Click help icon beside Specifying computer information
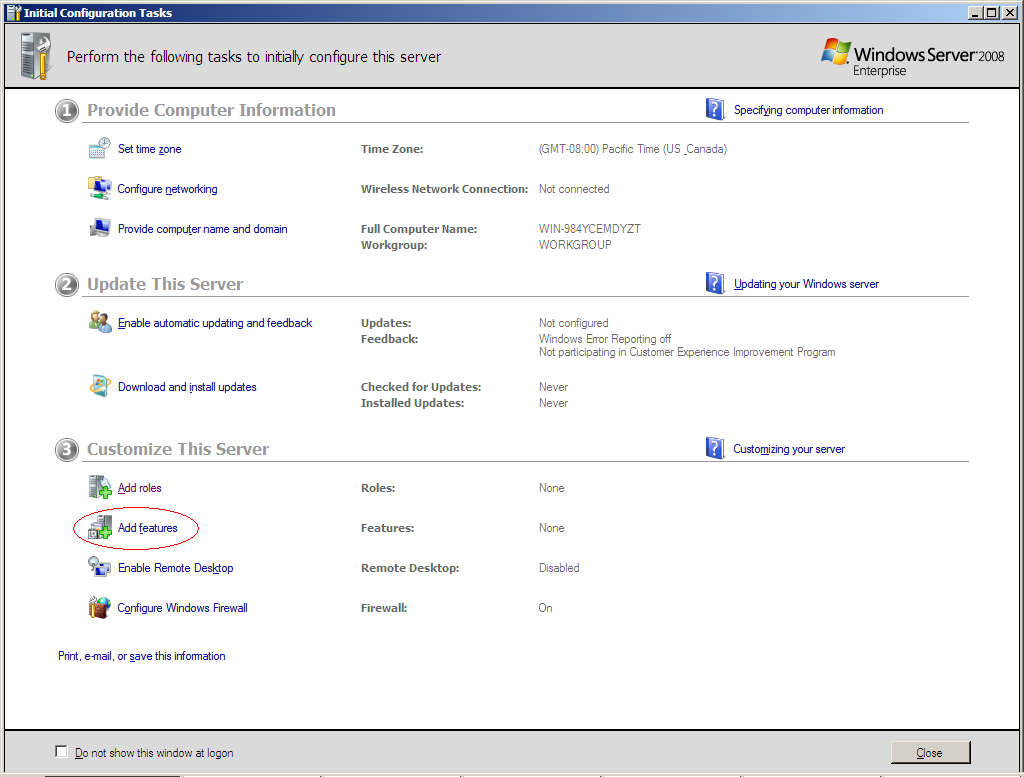This screenshot has width=1024, height=777. point(715,109)
